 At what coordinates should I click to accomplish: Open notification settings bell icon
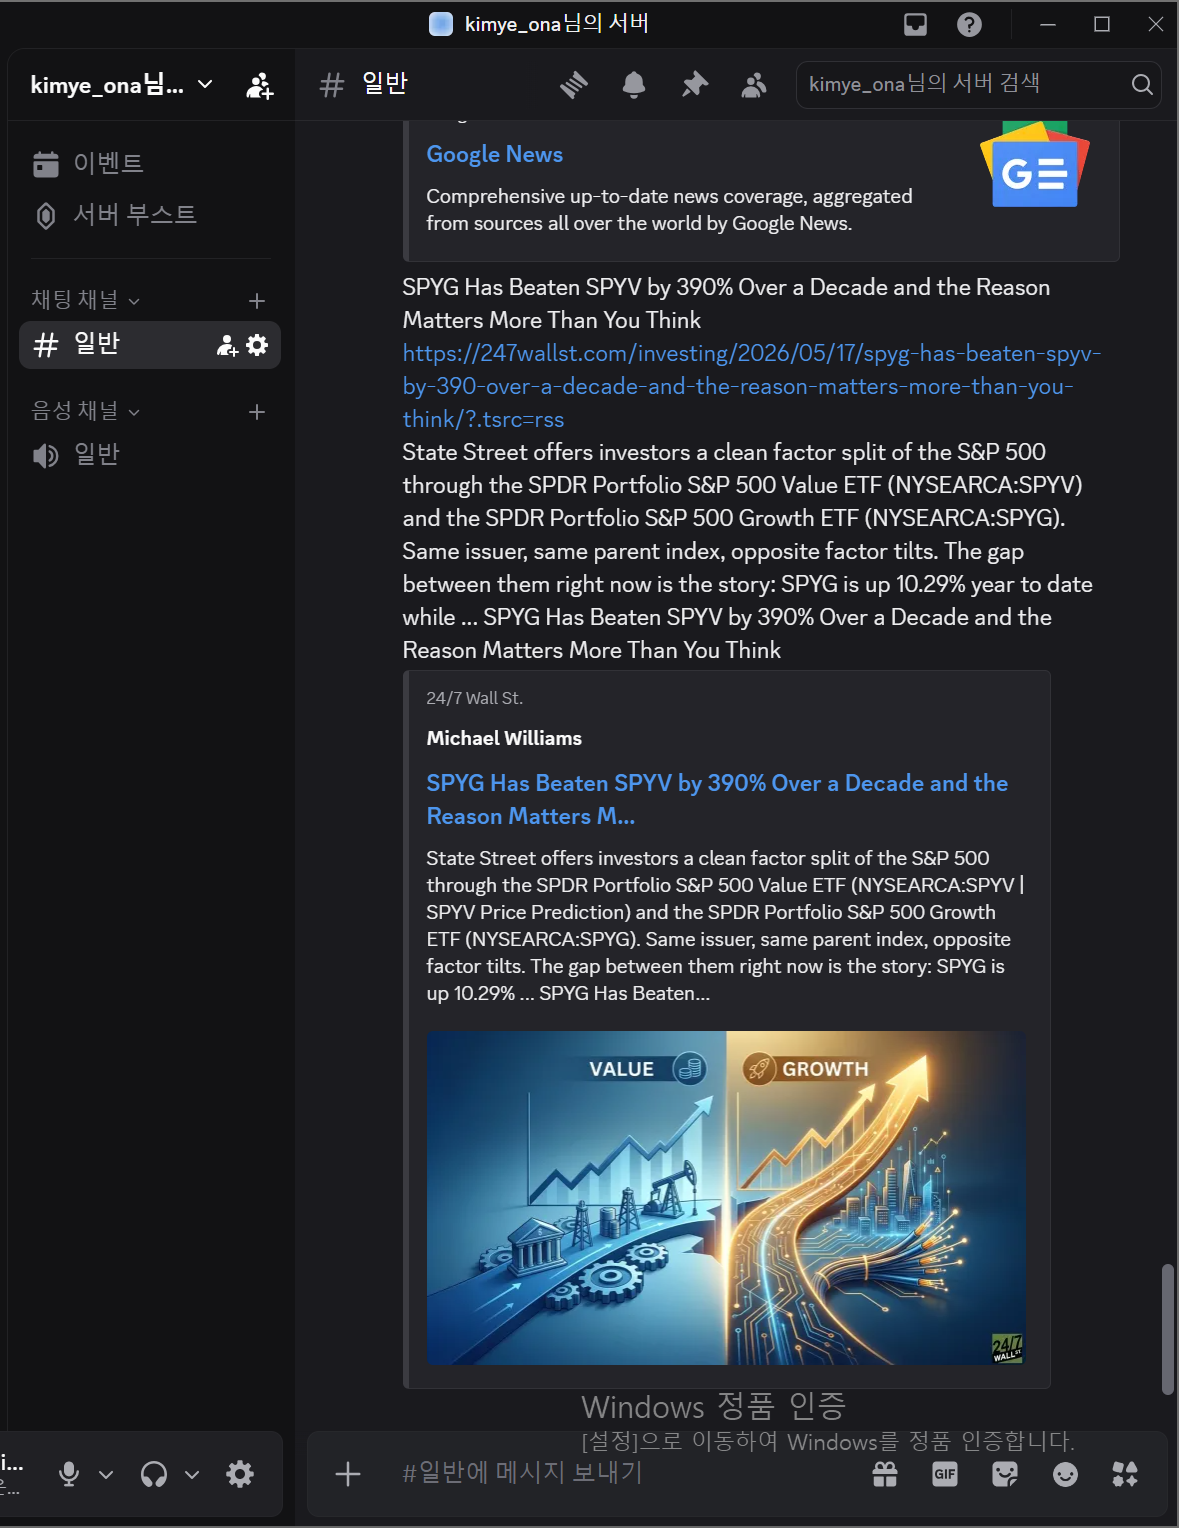tap(634, 85)
